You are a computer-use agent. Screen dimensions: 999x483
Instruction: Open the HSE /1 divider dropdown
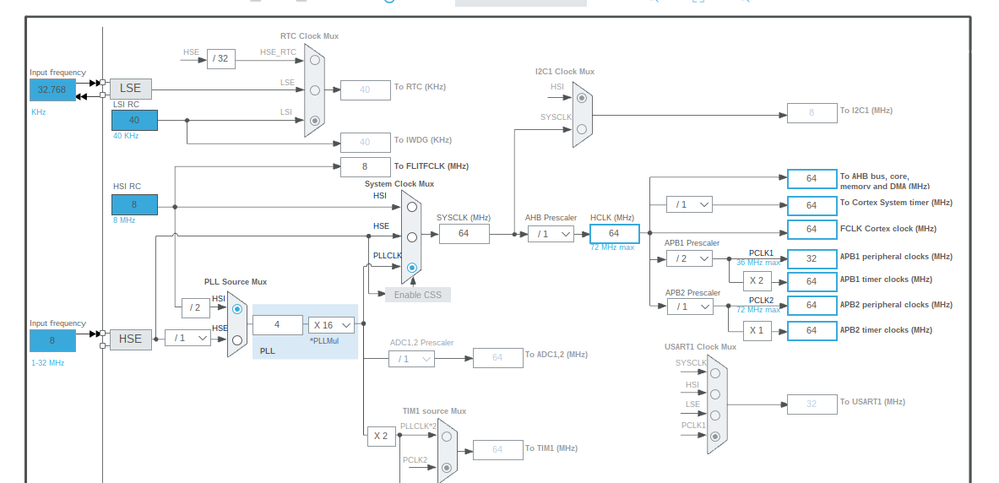[x=187, y=338]
